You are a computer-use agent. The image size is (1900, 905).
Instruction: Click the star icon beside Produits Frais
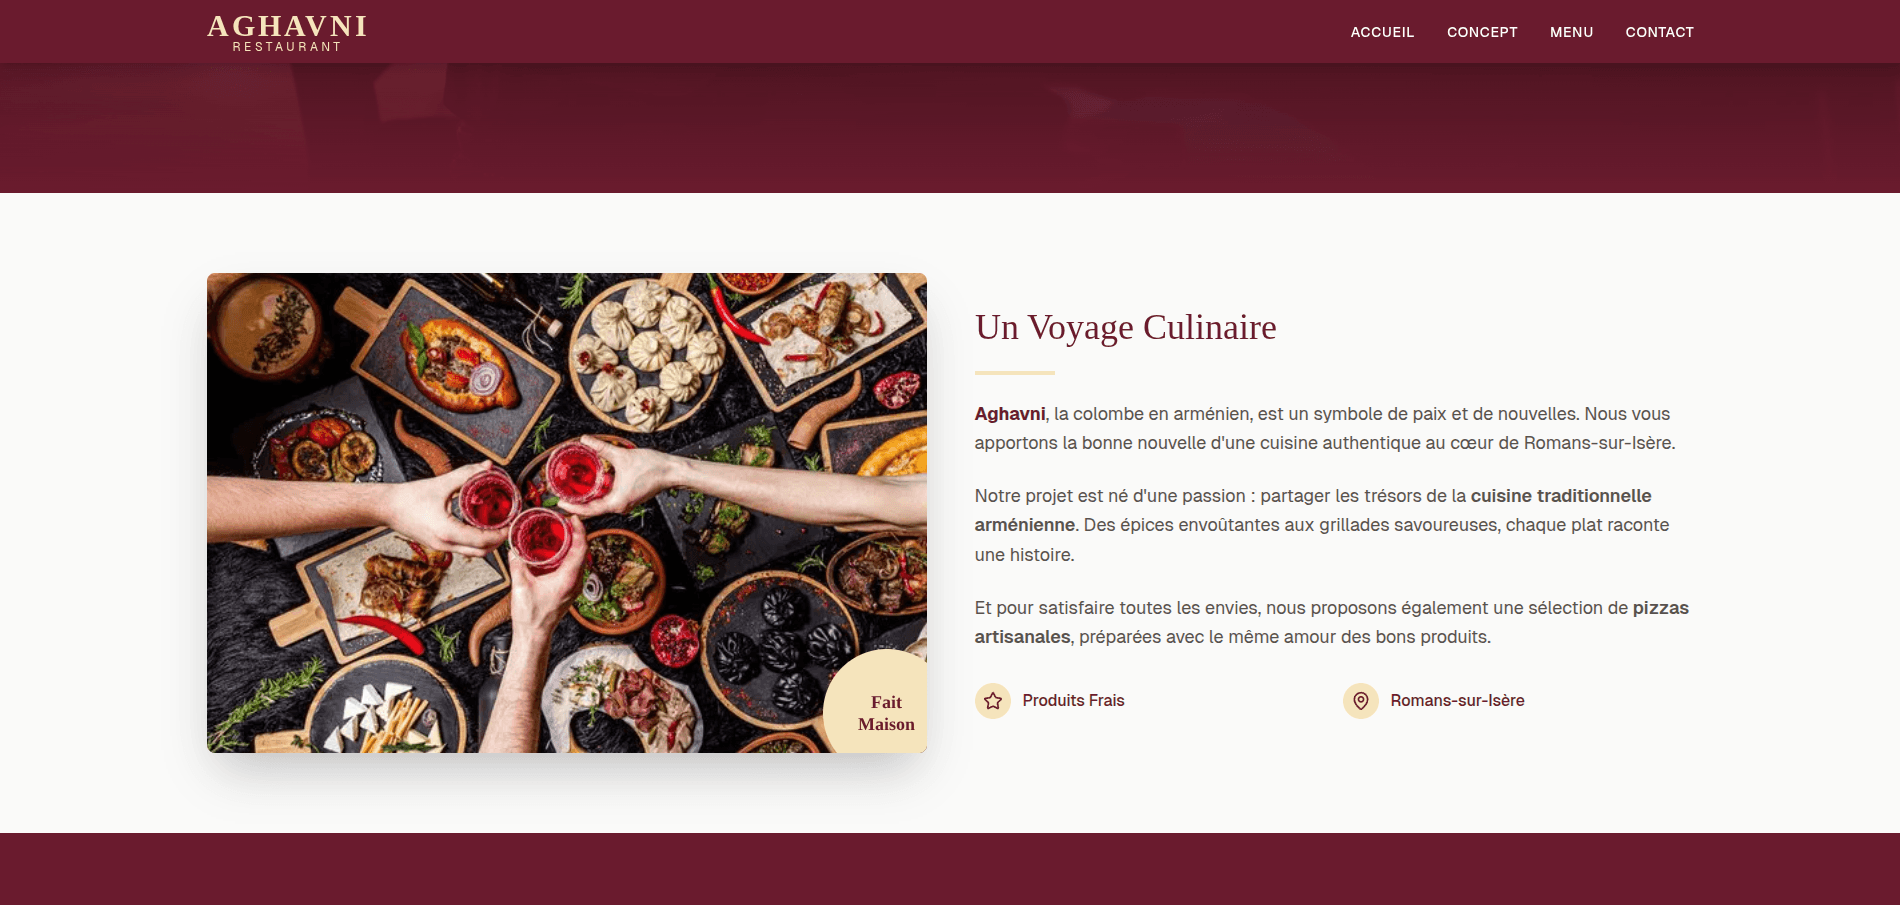992,701
